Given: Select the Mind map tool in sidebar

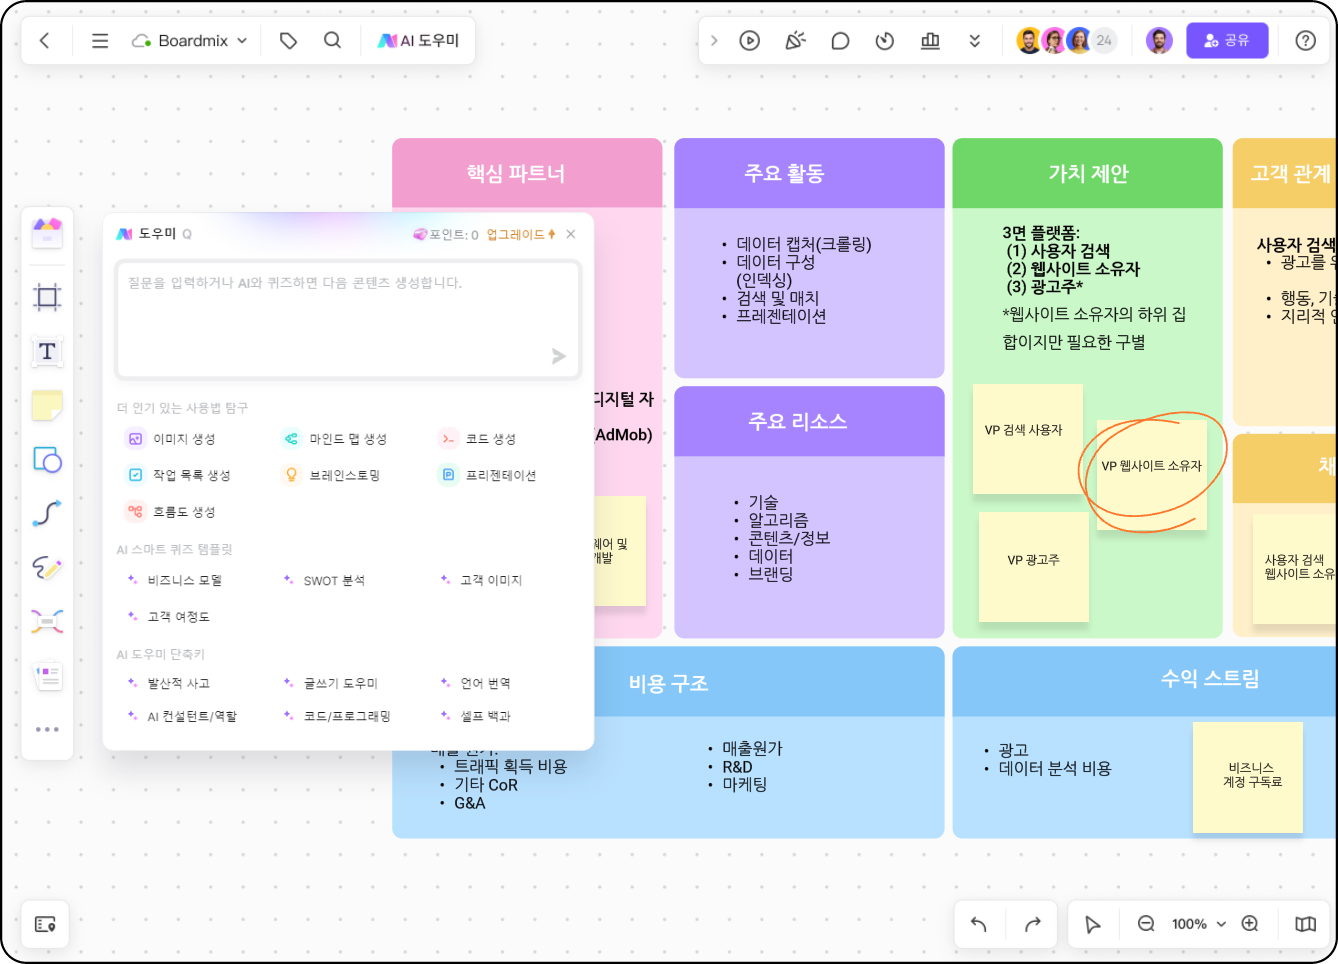Looking at the screenshot, I should (47, 621).
